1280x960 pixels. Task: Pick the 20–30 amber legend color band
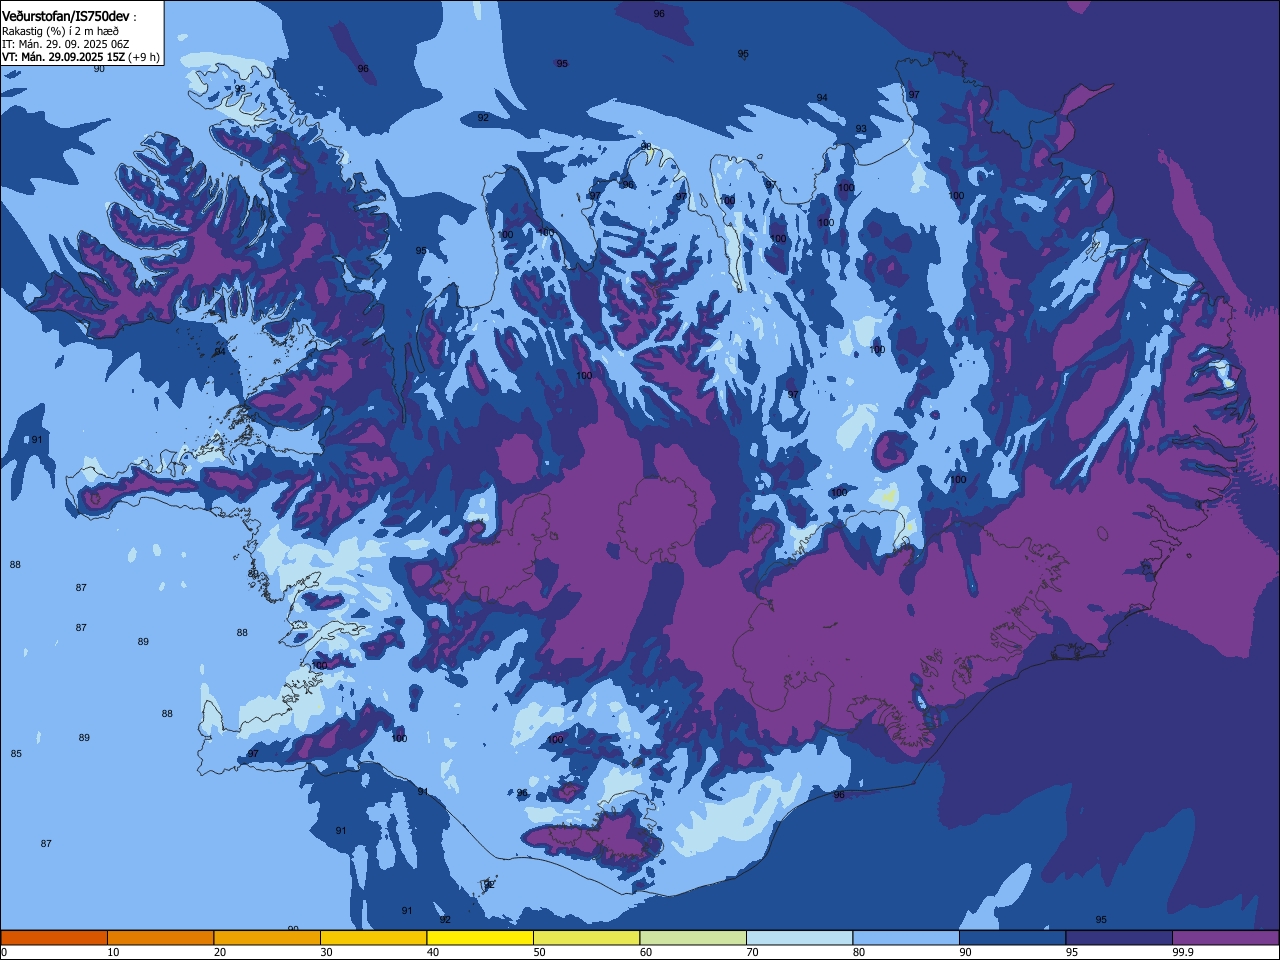pos(267,938)
